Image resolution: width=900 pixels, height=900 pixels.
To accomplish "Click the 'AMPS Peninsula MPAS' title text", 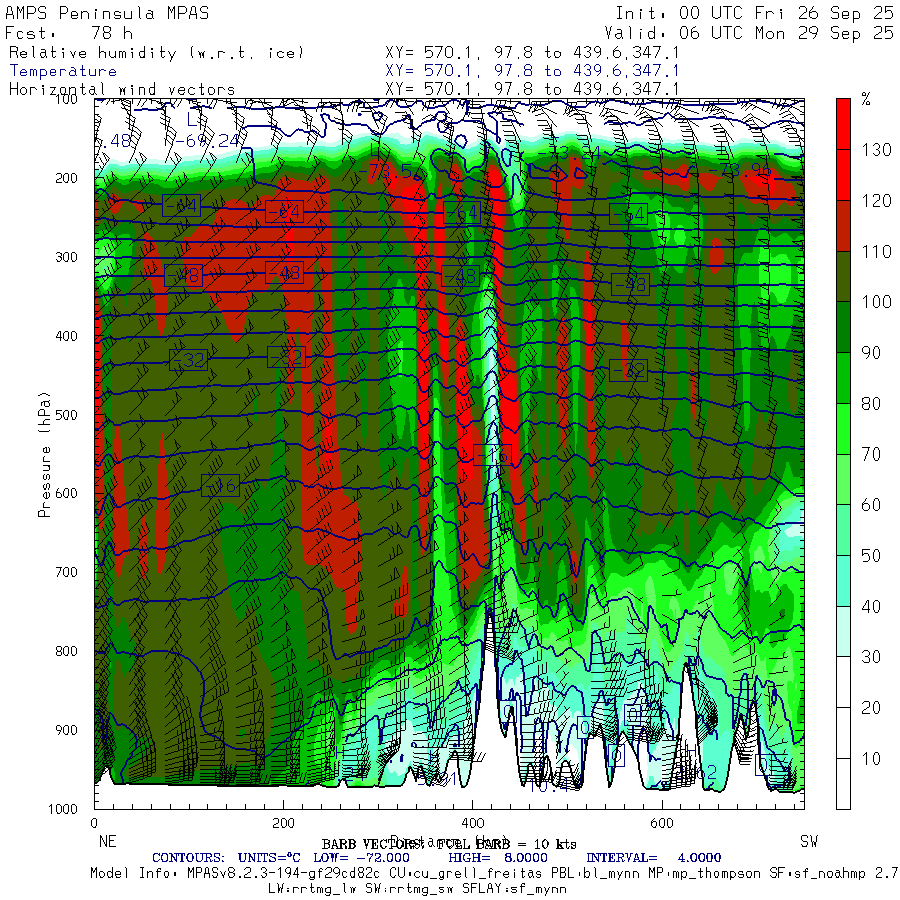I will (x=107, y=13).
